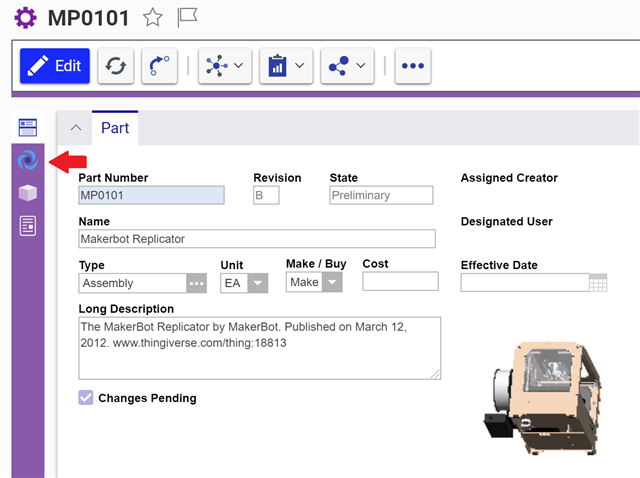
Task: Click the star favorite icon beside MP0101
Action: coord(152,17)
